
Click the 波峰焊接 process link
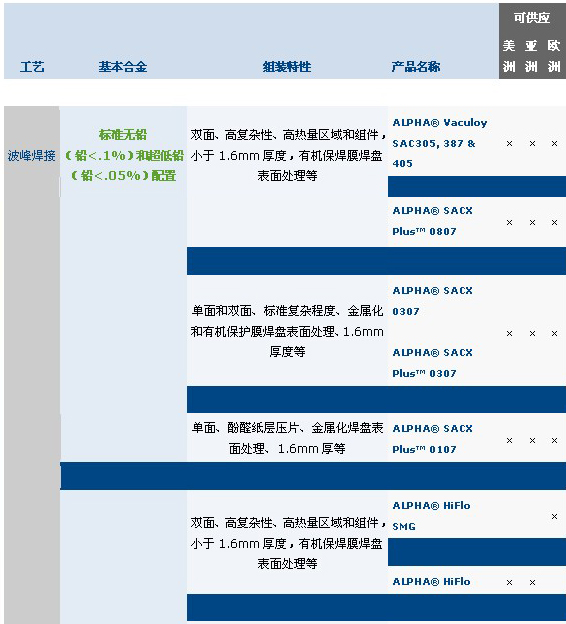[31, 156]
